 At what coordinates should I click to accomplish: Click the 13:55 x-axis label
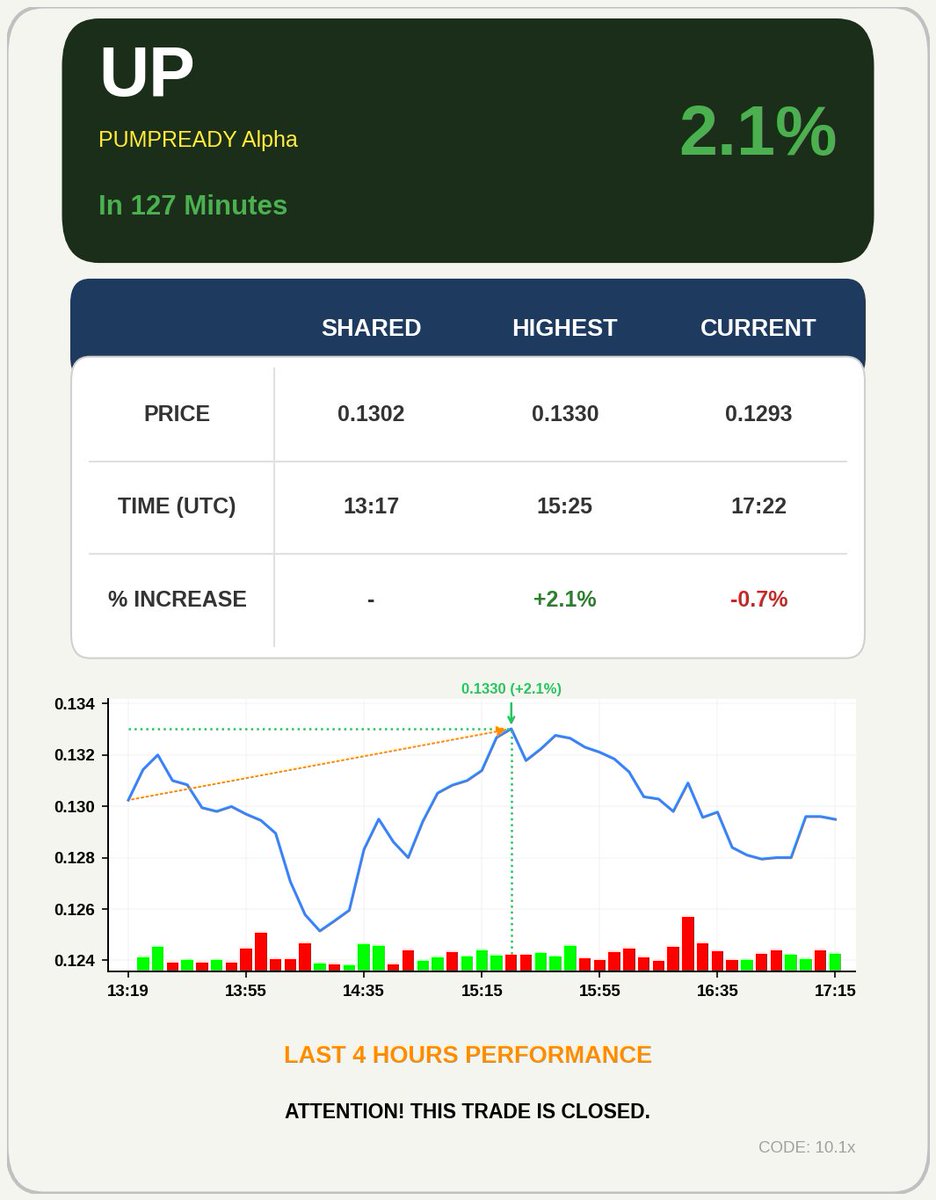(x=245, y=991)
